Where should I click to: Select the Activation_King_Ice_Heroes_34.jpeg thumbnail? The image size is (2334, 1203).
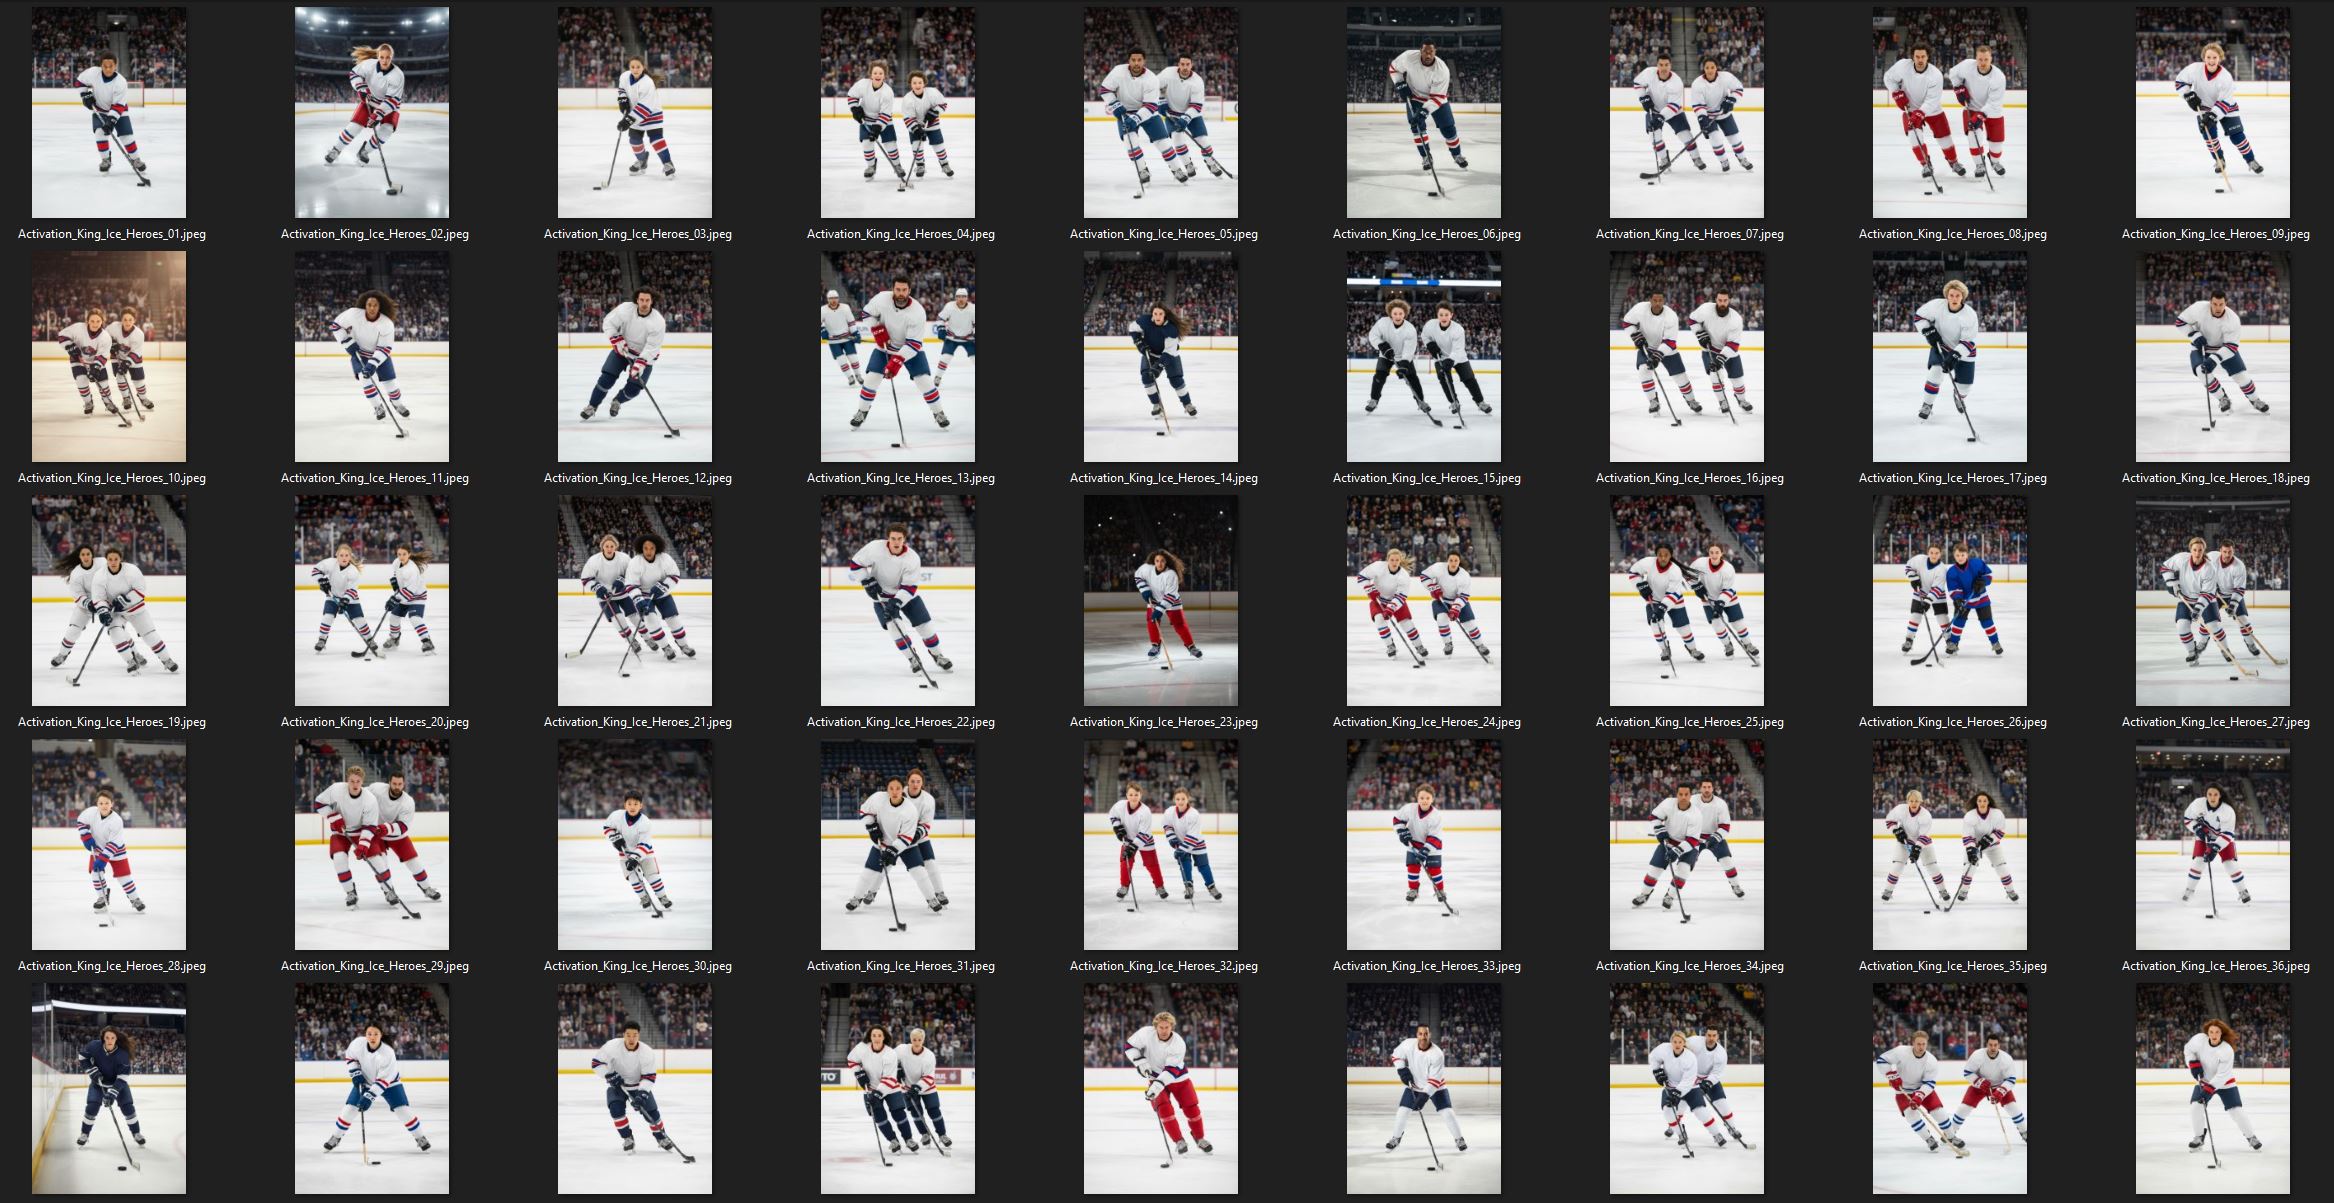click(1687, 845)
